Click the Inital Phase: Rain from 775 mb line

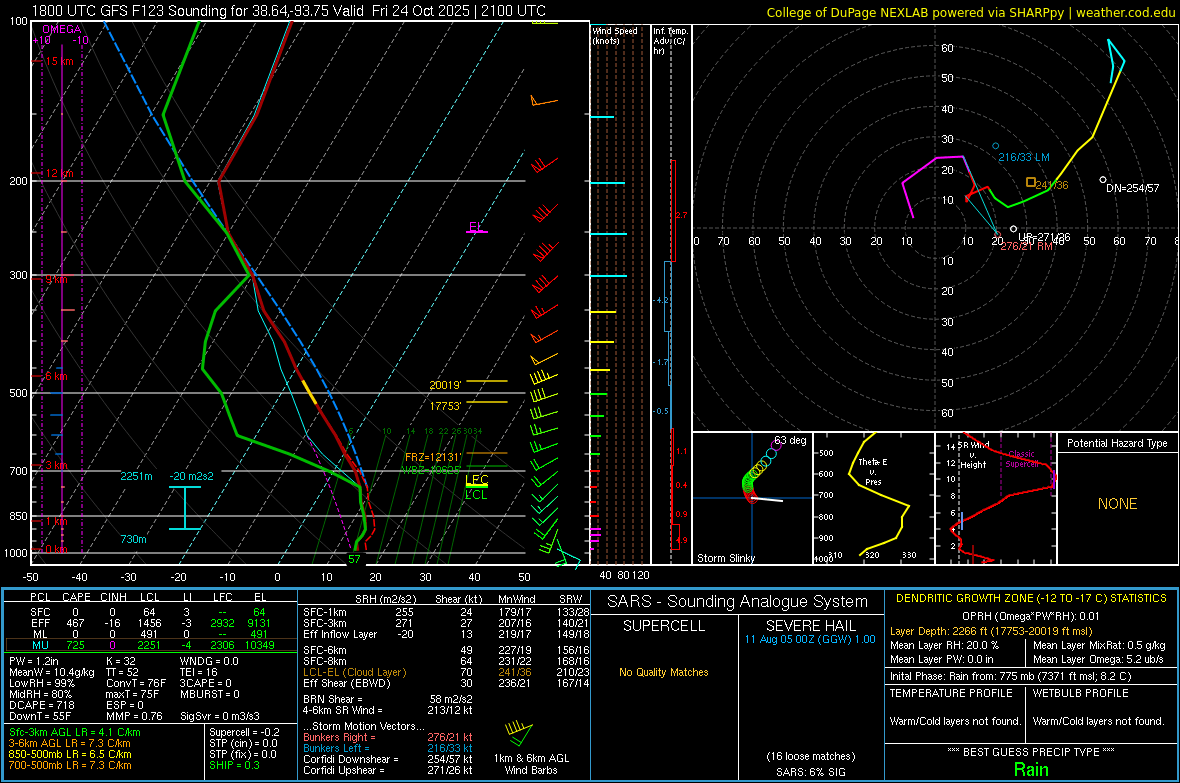pyautogui.click(x=1011, y=676)
